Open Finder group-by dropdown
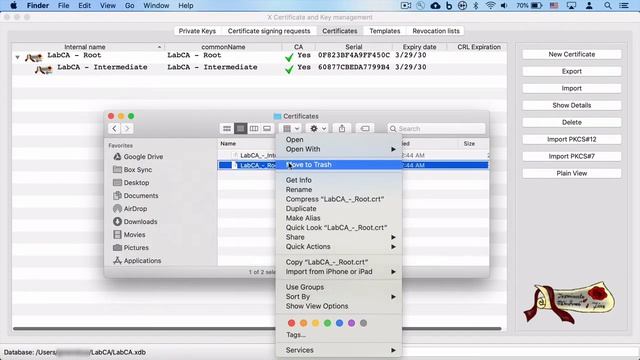640x360 pixels. point(291,129)
